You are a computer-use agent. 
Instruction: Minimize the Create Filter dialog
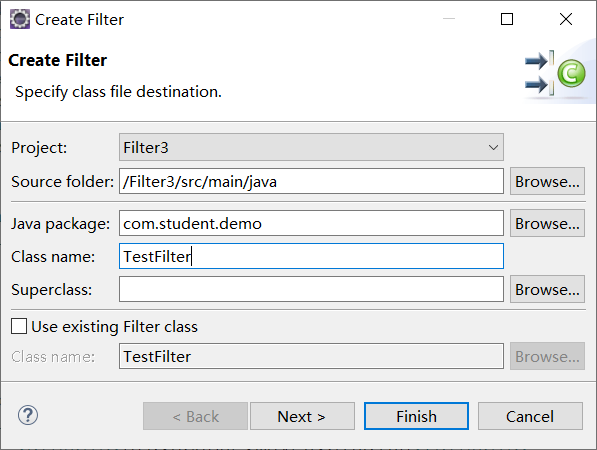pyautogui.click(x=449, y=19)
